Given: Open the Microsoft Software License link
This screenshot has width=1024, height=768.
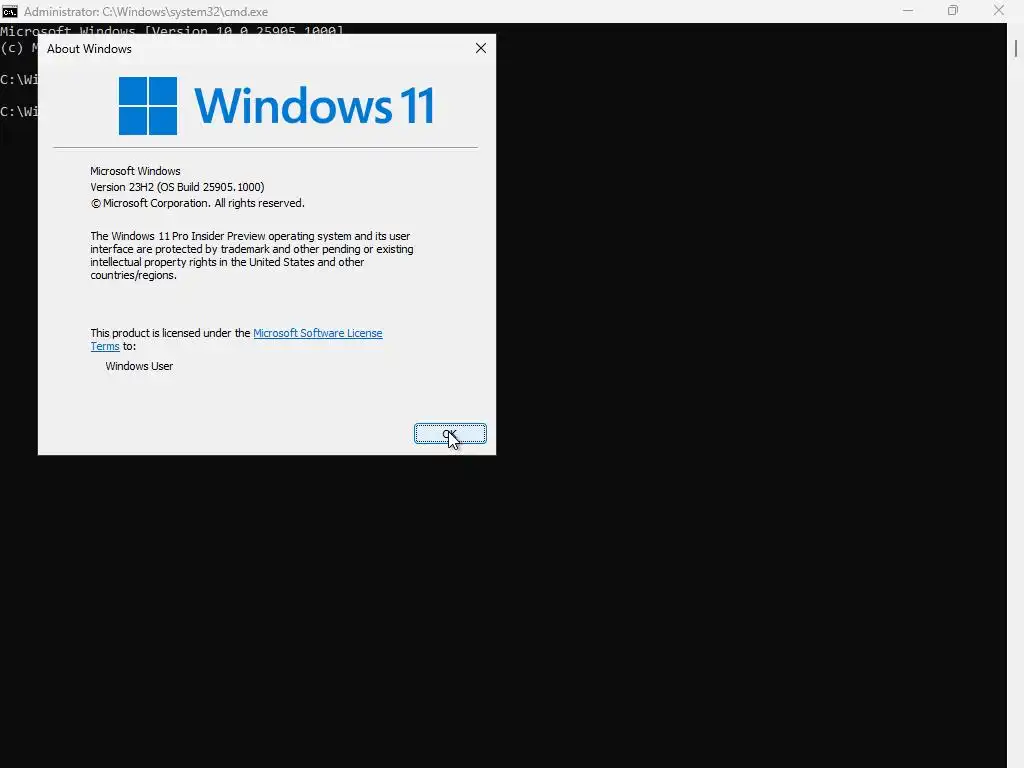Looking at the screenshot, I should tap(317, 333).
